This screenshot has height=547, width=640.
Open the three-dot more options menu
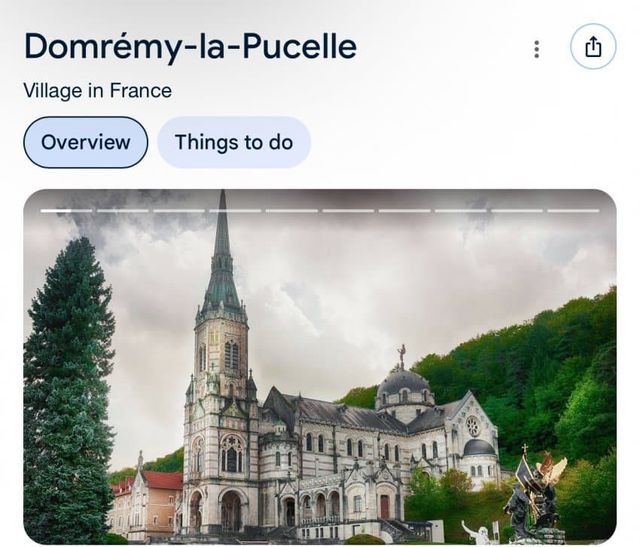pos(537,48)
